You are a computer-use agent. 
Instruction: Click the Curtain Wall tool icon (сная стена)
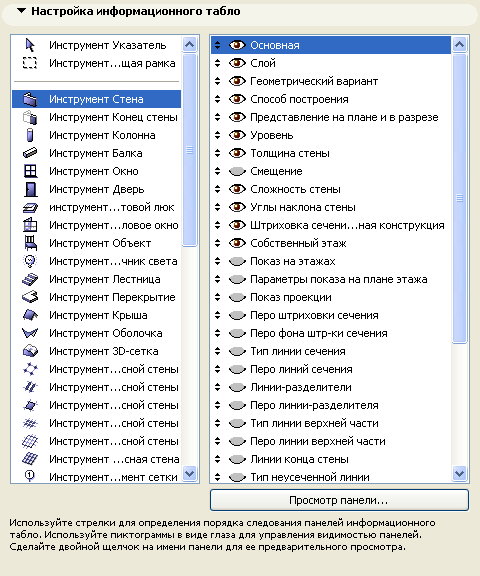[x=30, y=459]
